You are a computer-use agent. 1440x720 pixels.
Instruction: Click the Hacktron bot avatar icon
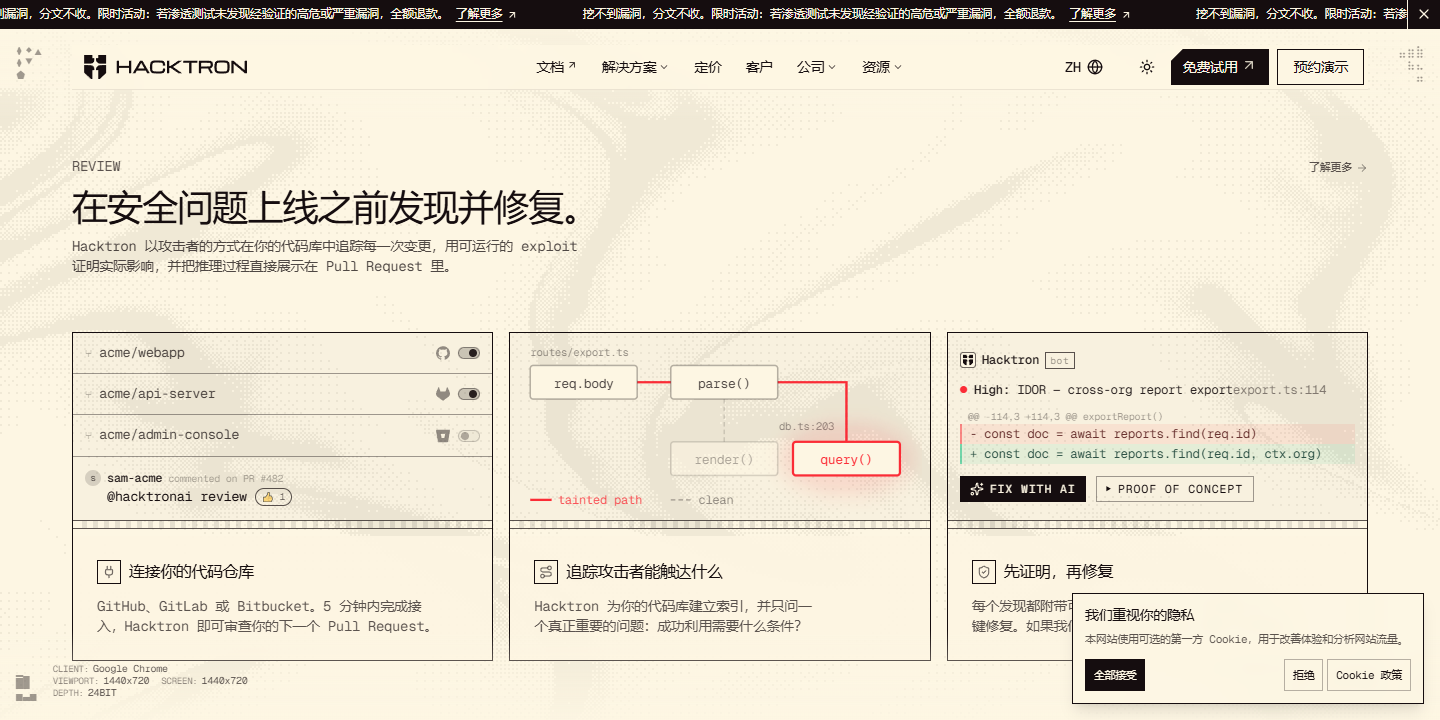968,360
